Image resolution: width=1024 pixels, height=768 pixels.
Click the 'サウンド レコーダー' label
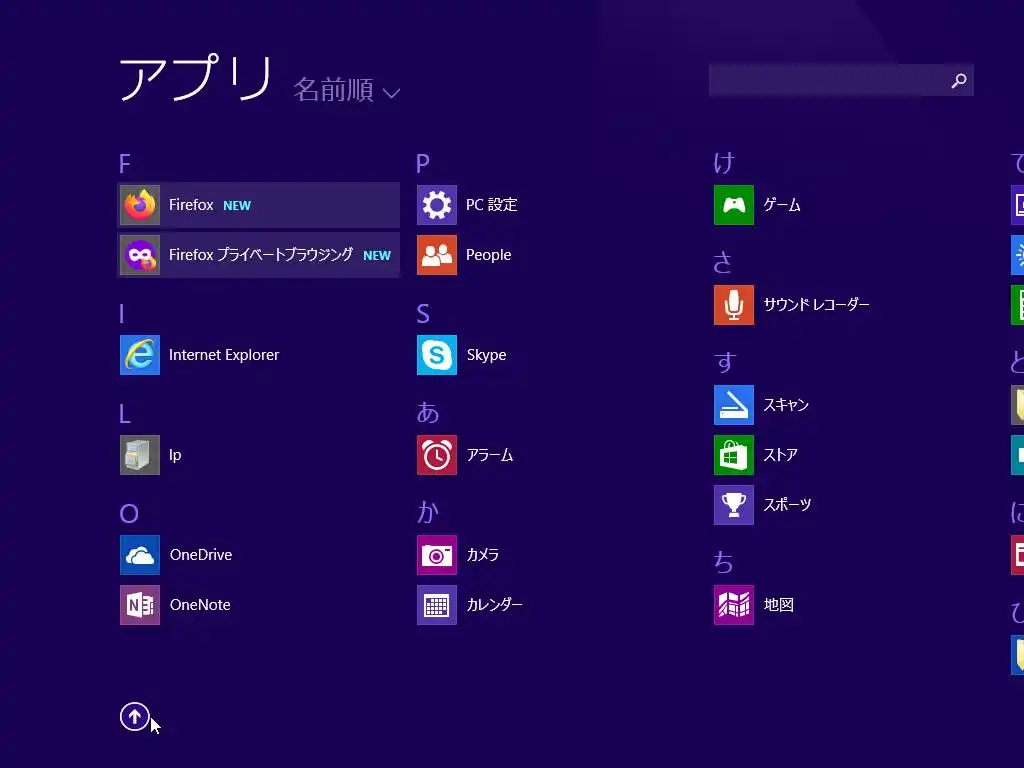(x=816, y=305)
